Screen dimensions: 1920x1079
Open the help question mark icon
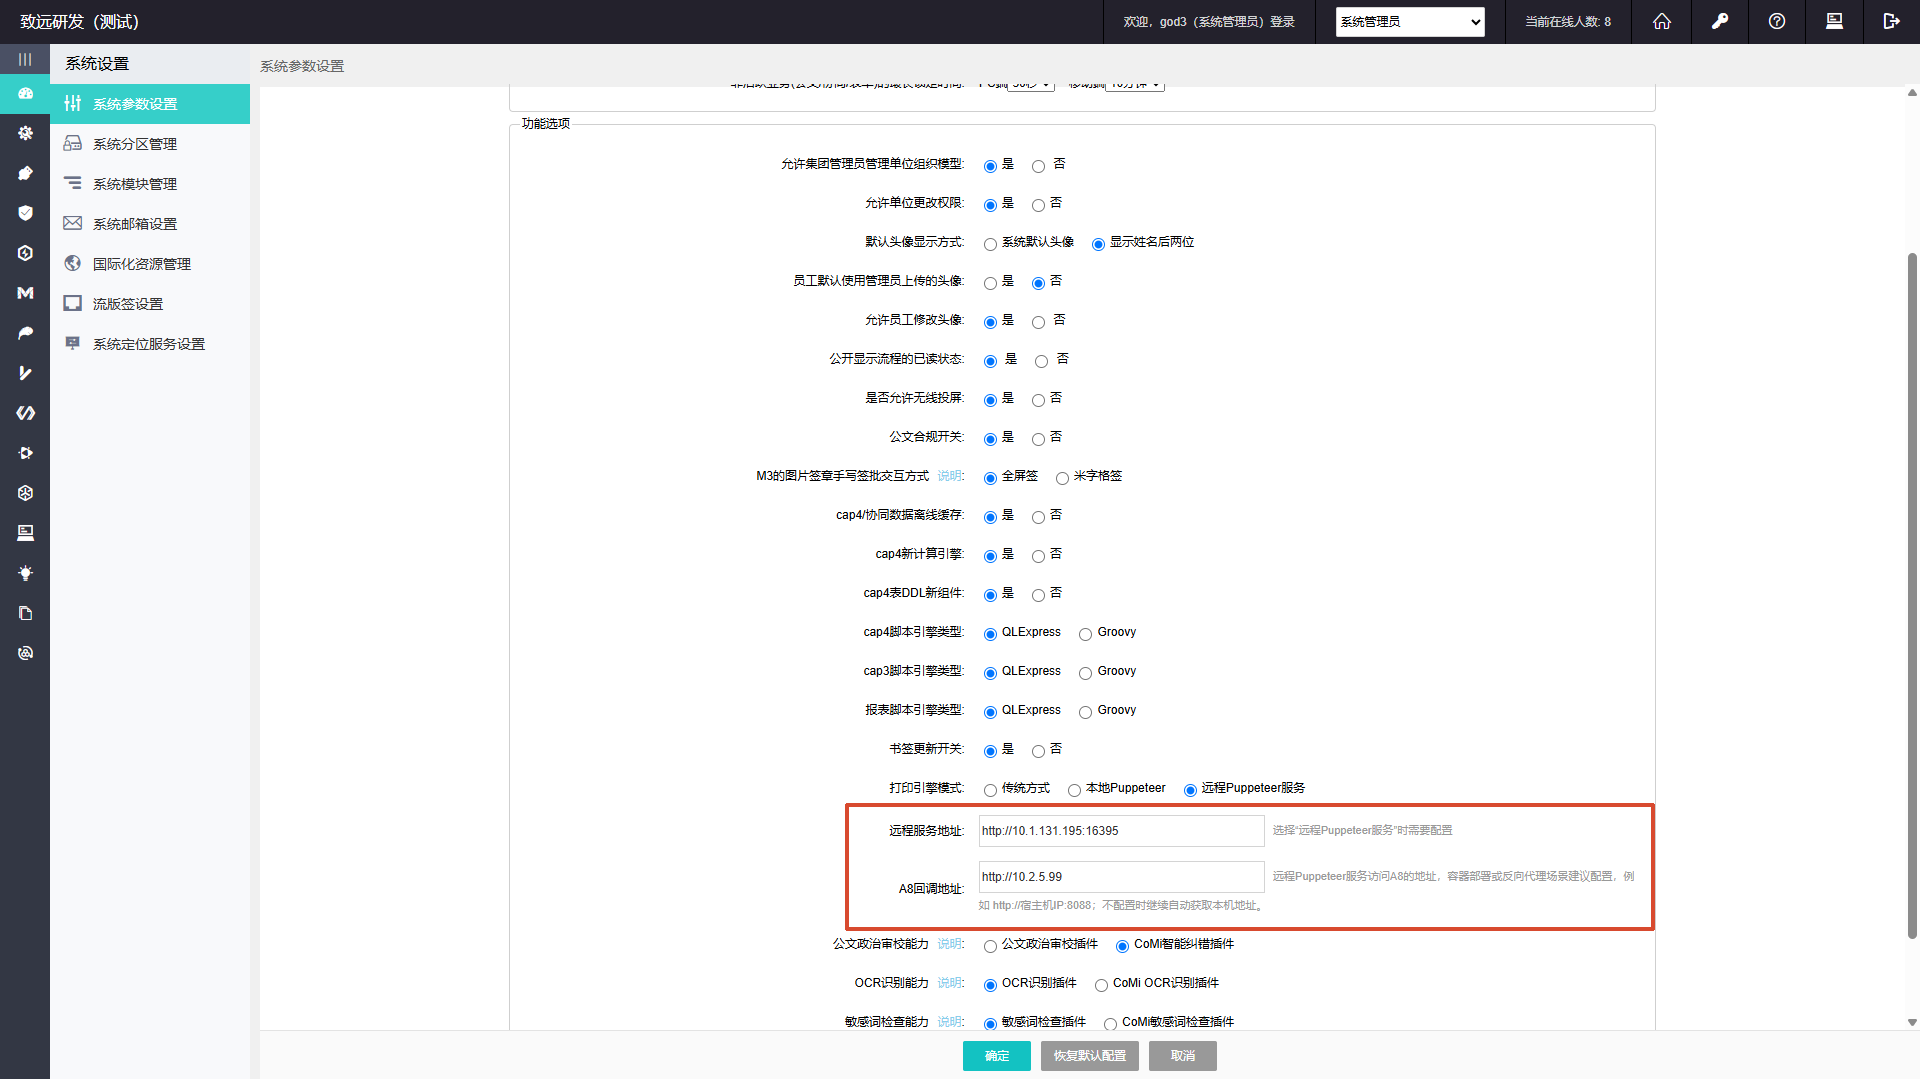[1776, 21]
